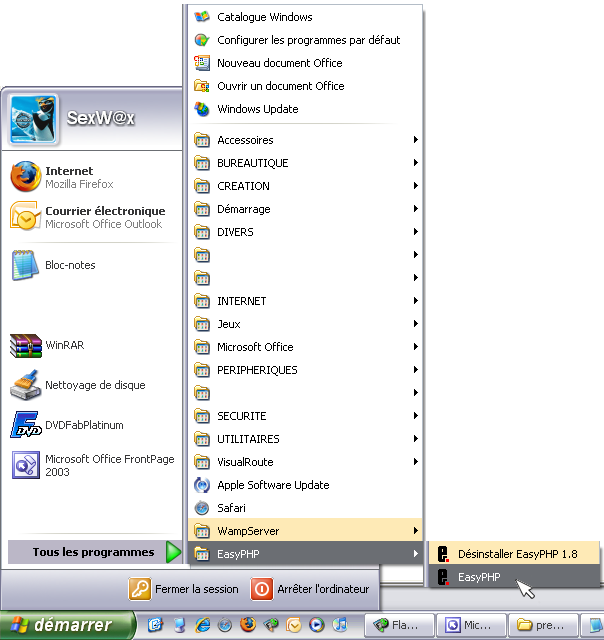Open Configurer les programmes par défaut
The image size is (604, 640).
coord(305,40)
